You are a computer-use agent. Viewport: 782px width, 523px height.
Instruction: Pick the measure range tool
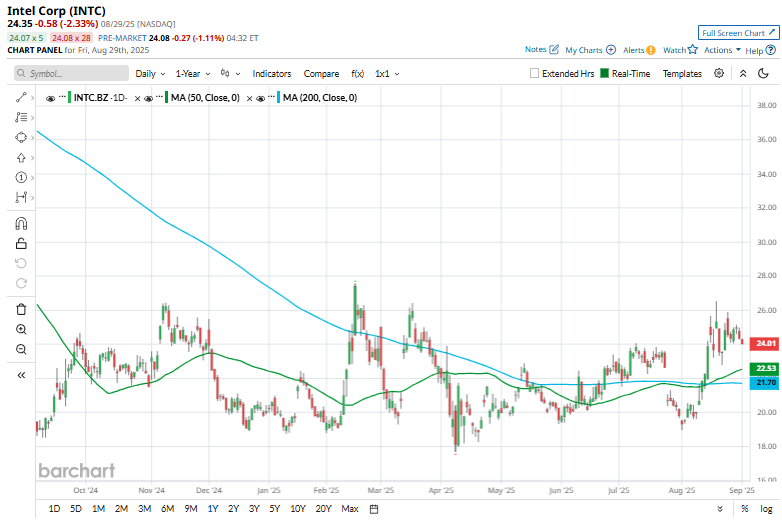click(x=21, y=197)
